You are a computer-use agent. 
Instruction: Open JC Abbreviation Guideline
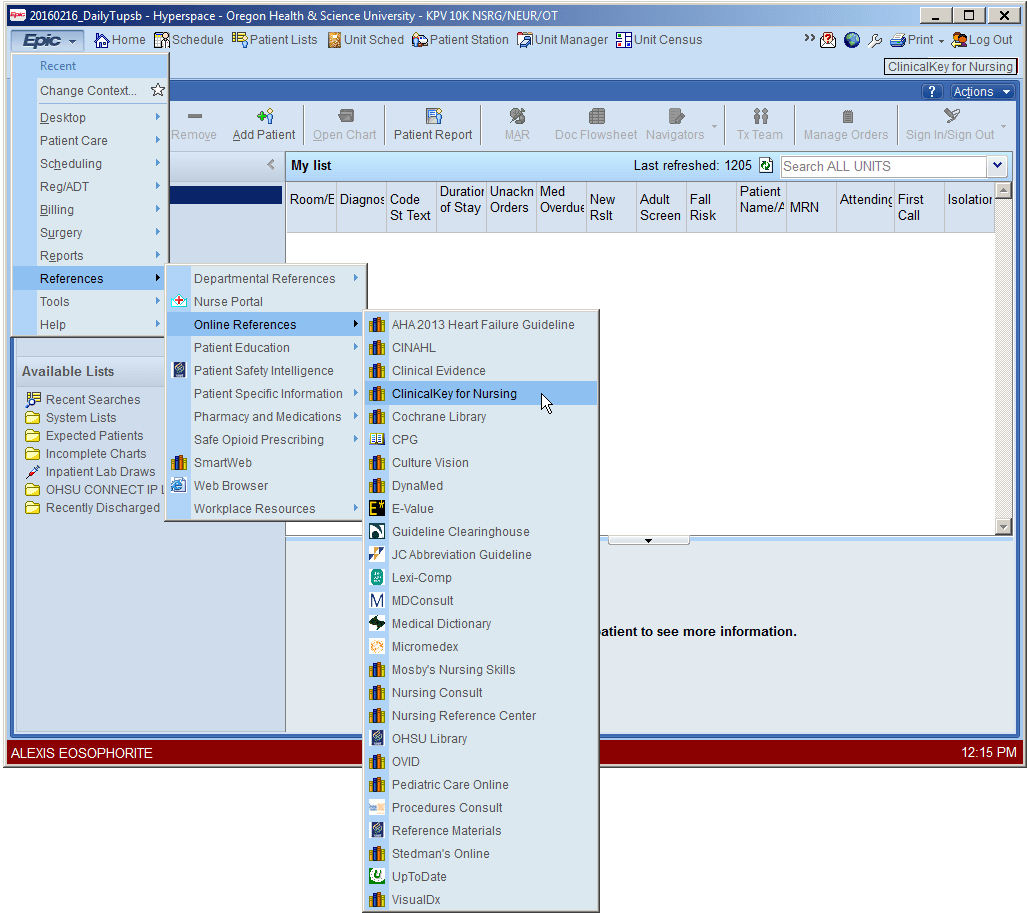tap(481, 555)
